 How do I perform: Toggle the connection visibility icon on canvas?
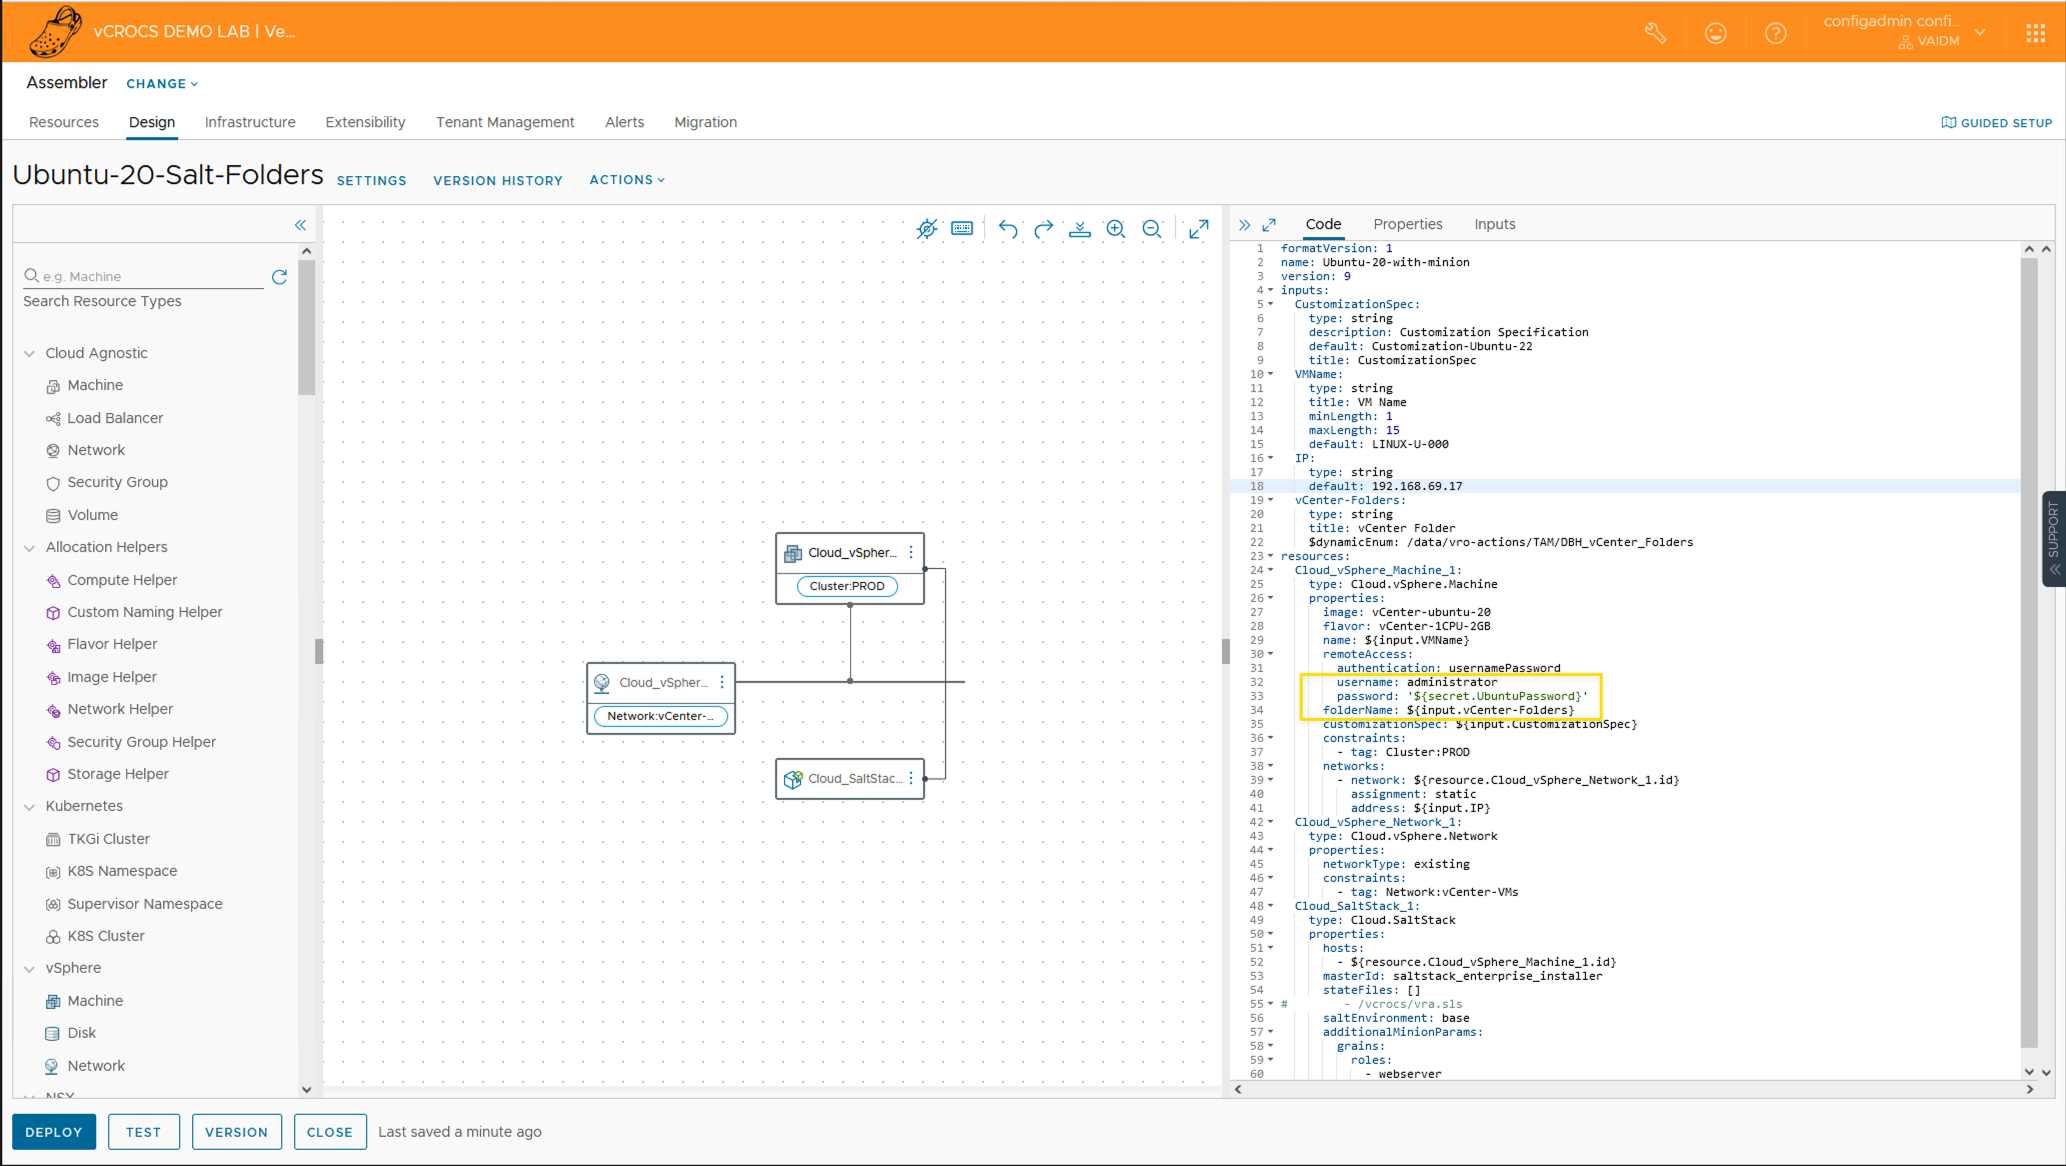coord(926,229)
